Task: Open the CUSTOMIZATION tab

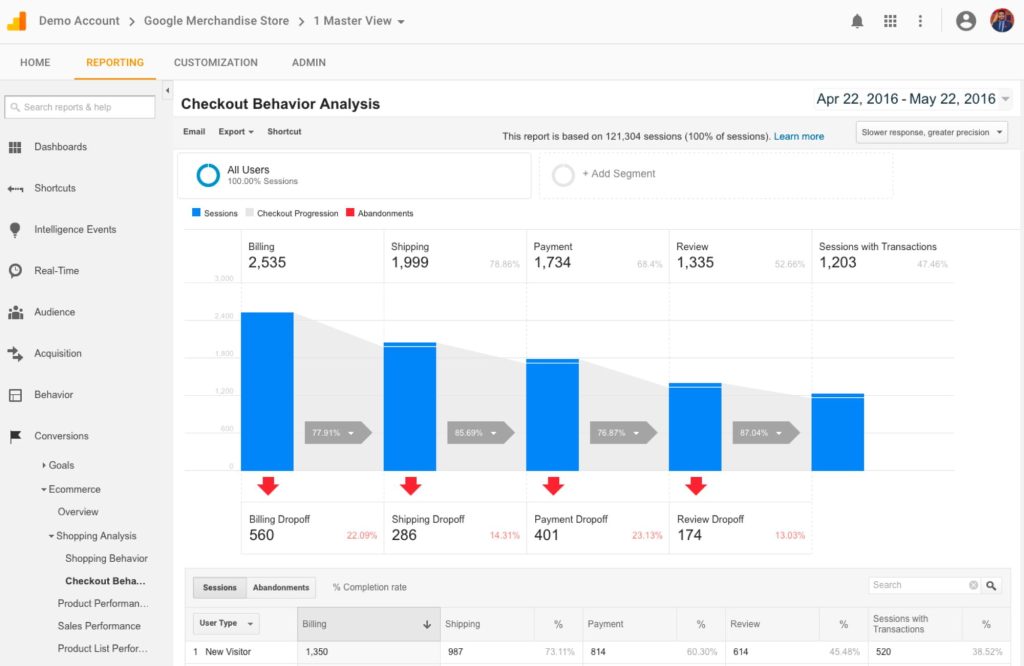Action: (215, 62)
